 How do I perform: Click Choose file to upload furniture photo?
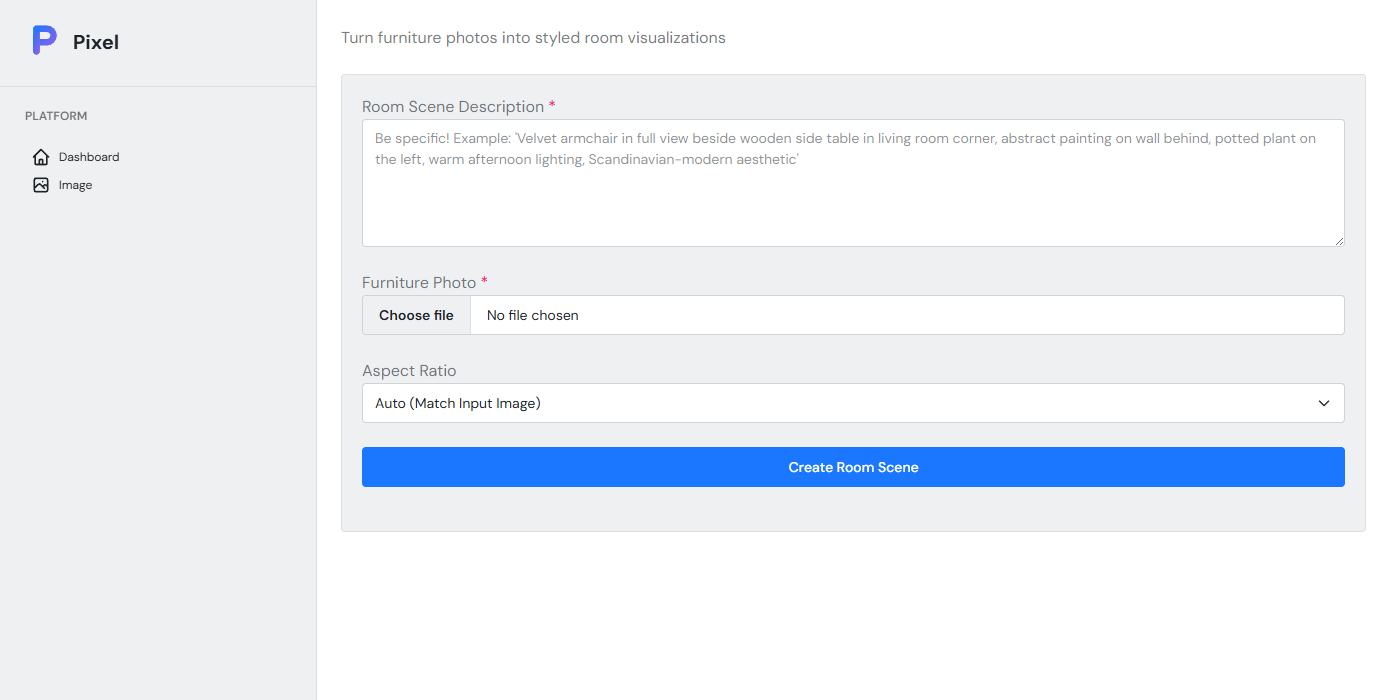pos(416,315)
